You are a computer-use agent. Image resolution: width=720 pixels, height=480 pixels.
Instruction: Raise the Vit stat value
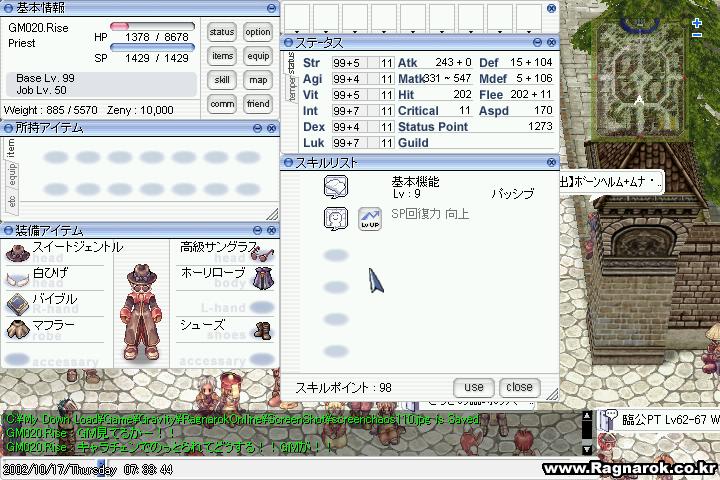(x=372, y=95)
